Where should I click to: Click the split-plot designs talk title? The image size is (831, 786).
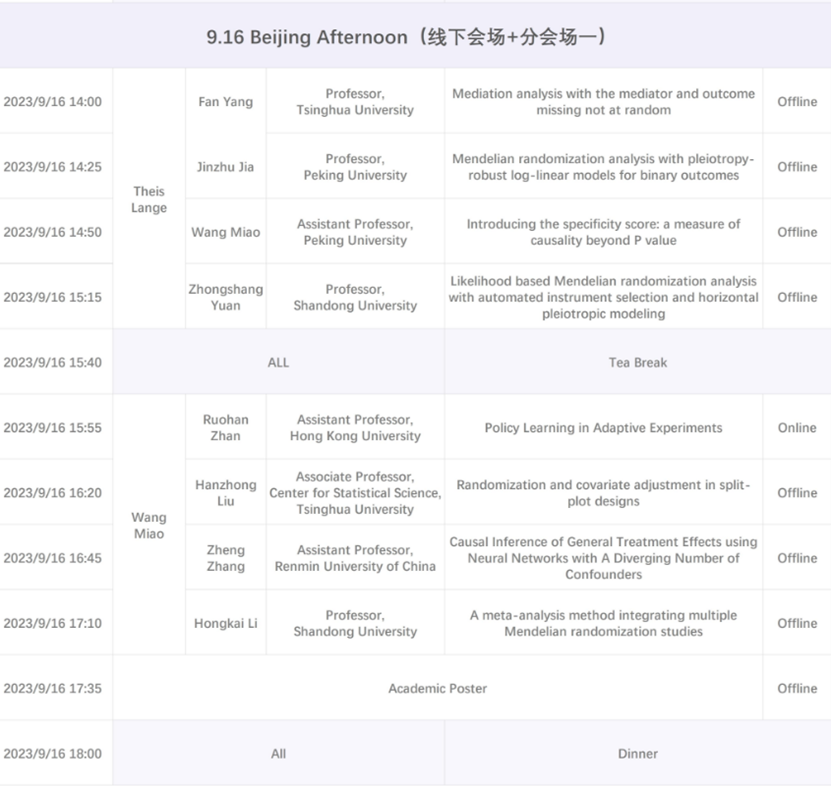pos(603,493)
